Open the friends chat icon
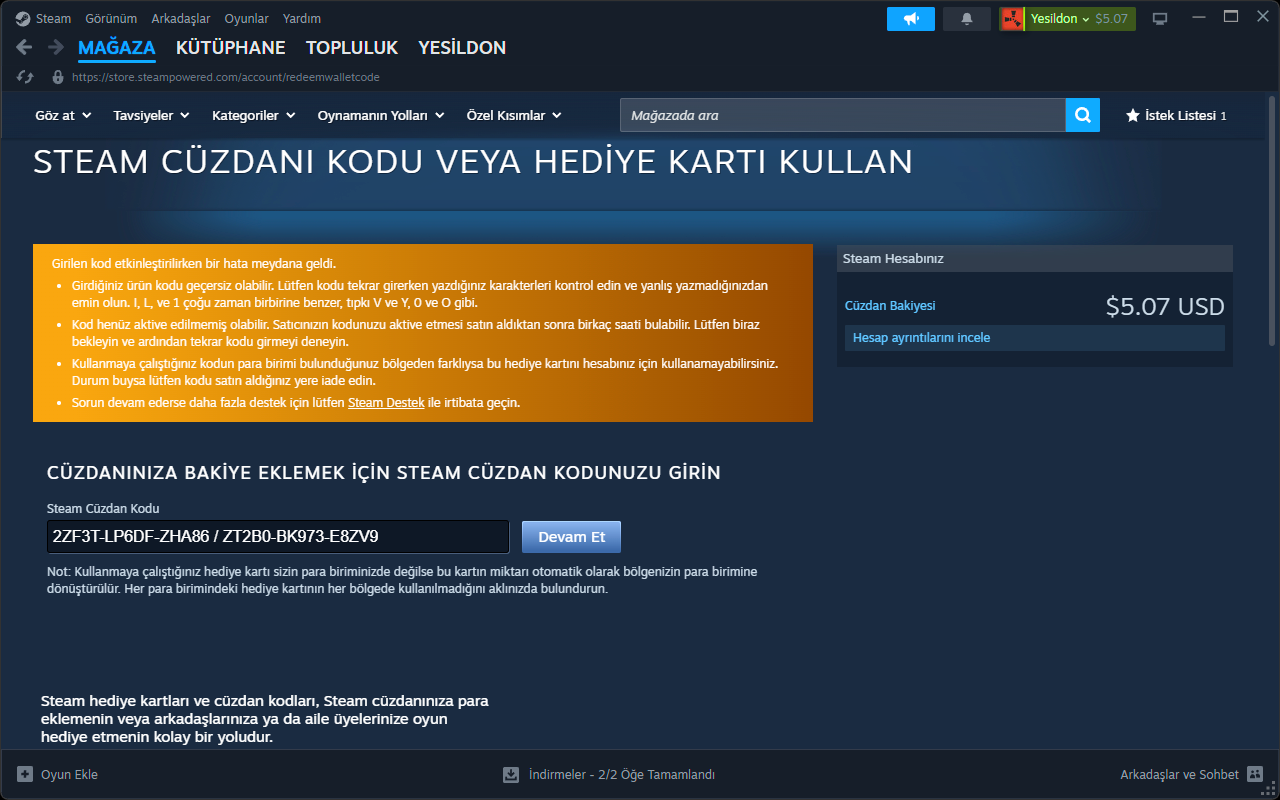This screenshot has width=1280, height=800. coord(1255,774)
